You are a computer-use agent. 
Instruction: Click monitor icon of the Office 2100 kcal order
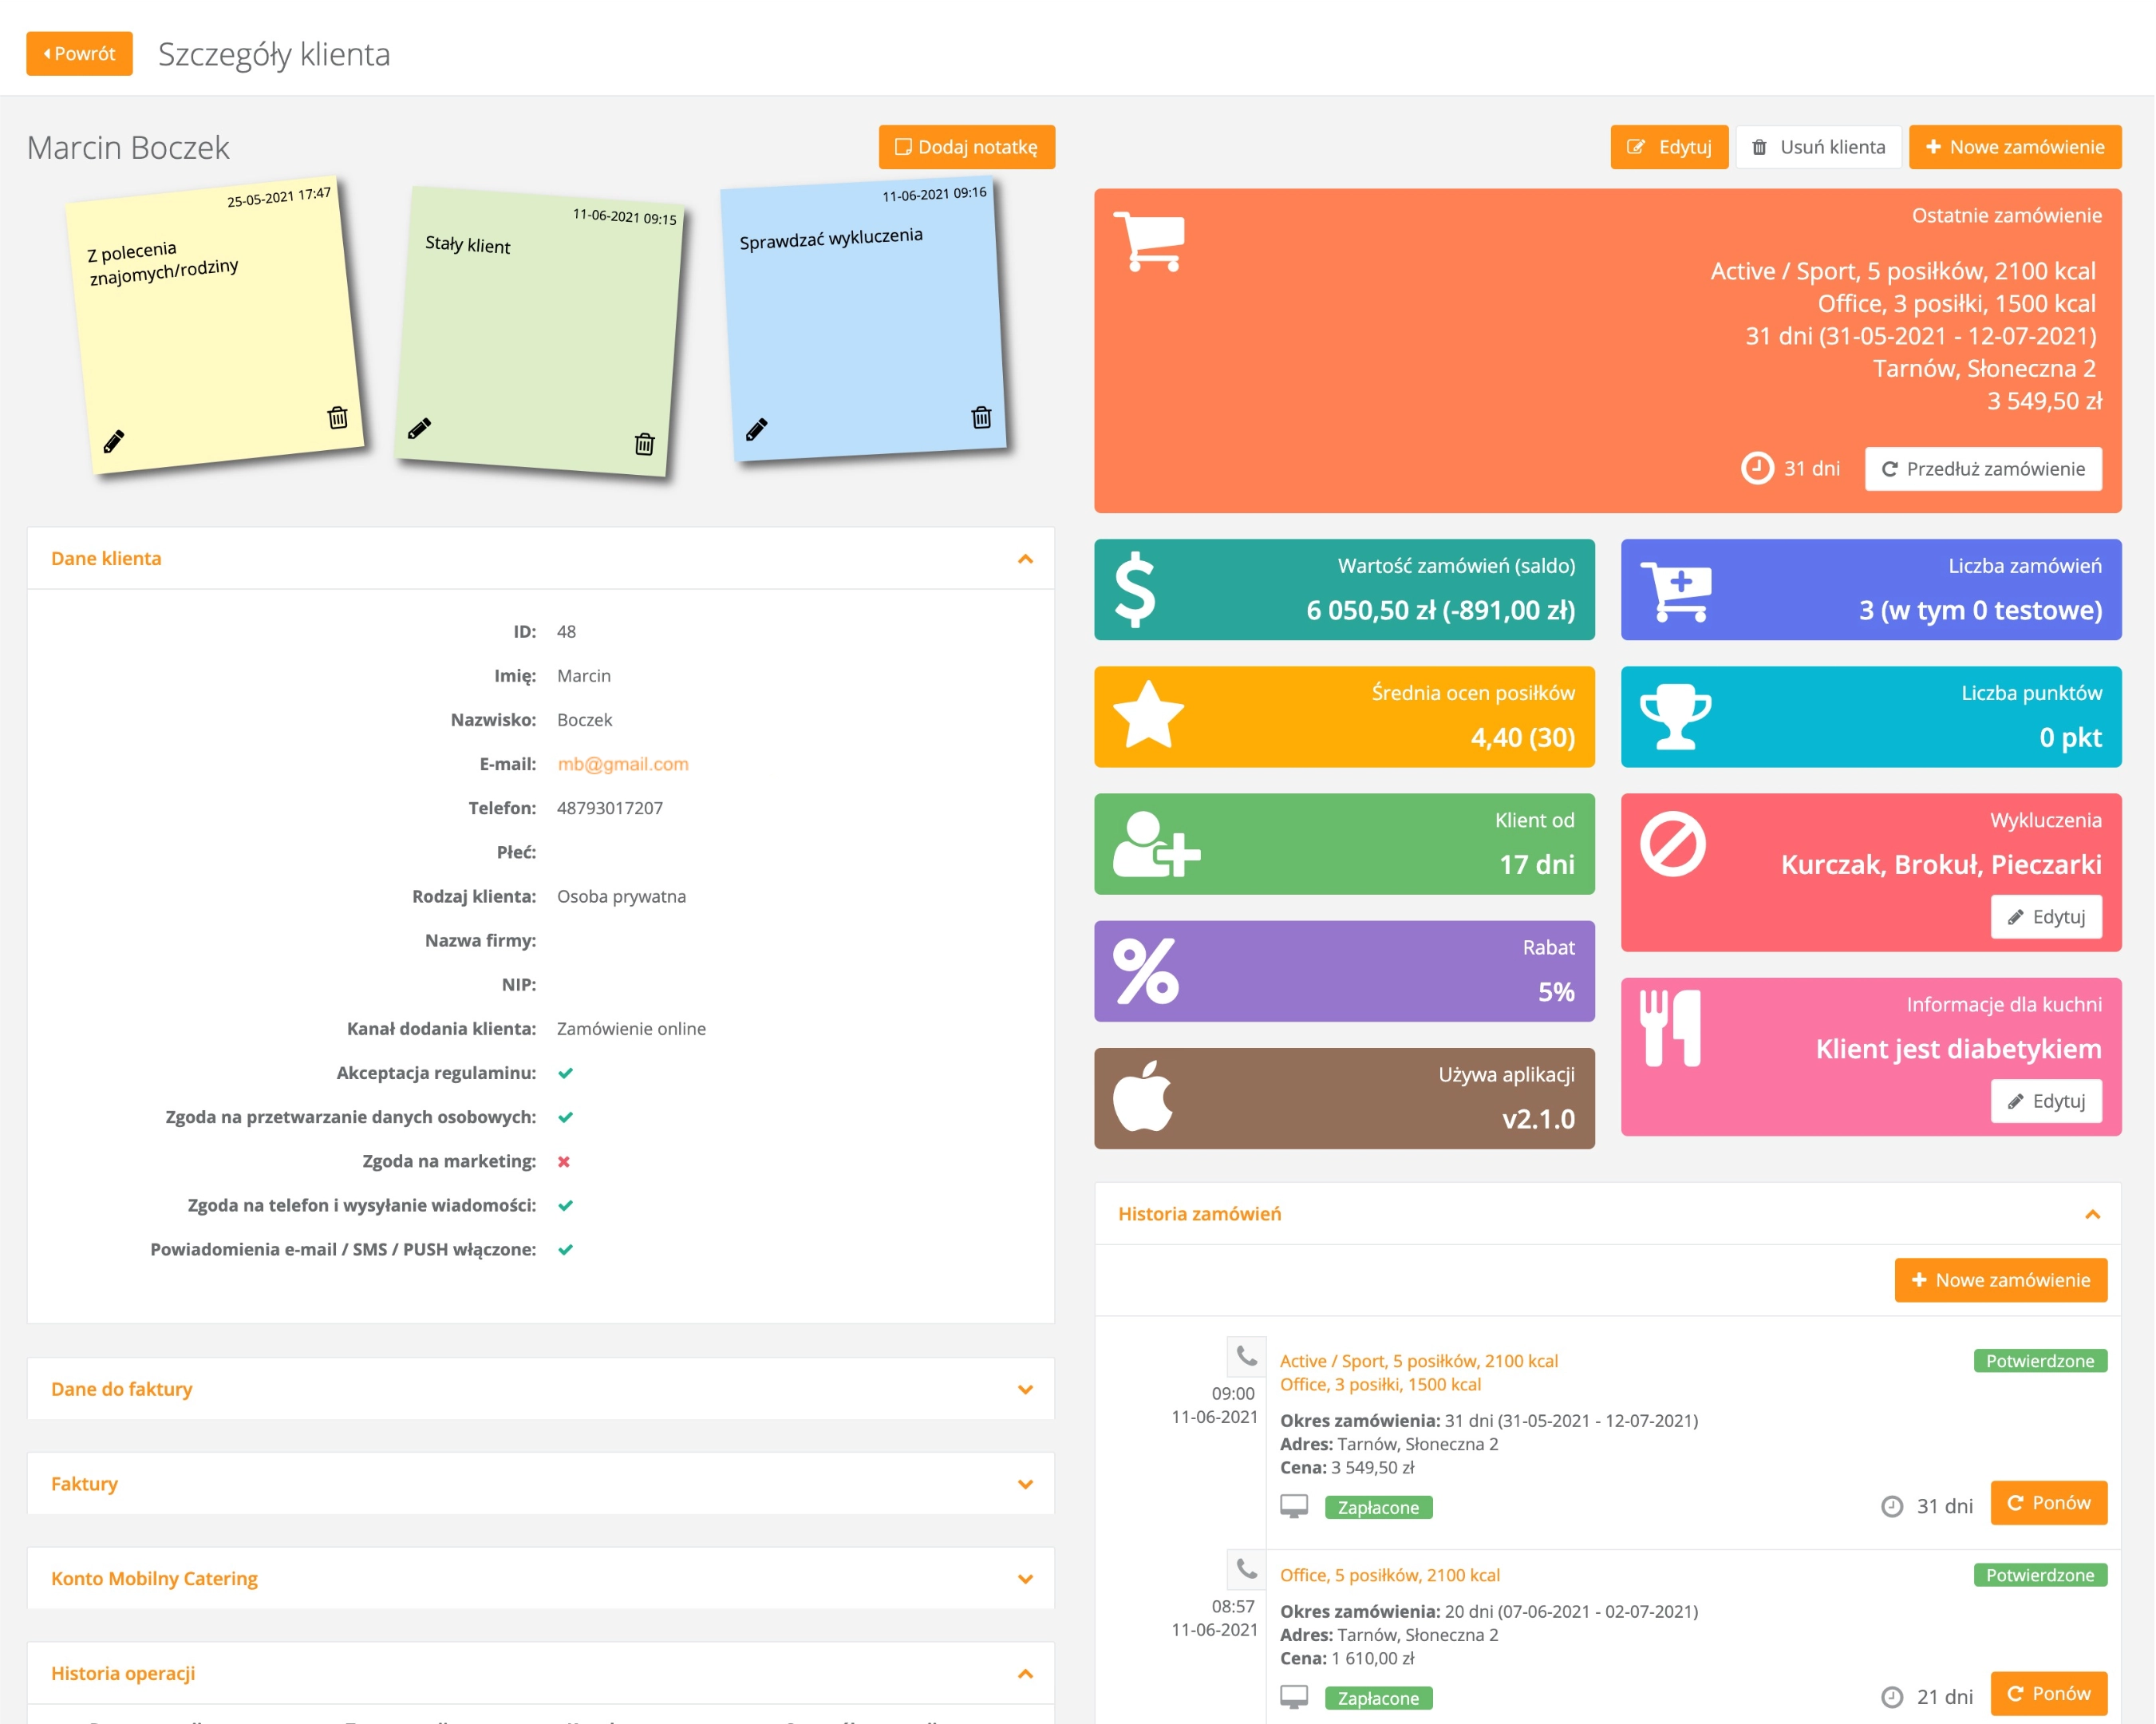coord(1294,1697)
